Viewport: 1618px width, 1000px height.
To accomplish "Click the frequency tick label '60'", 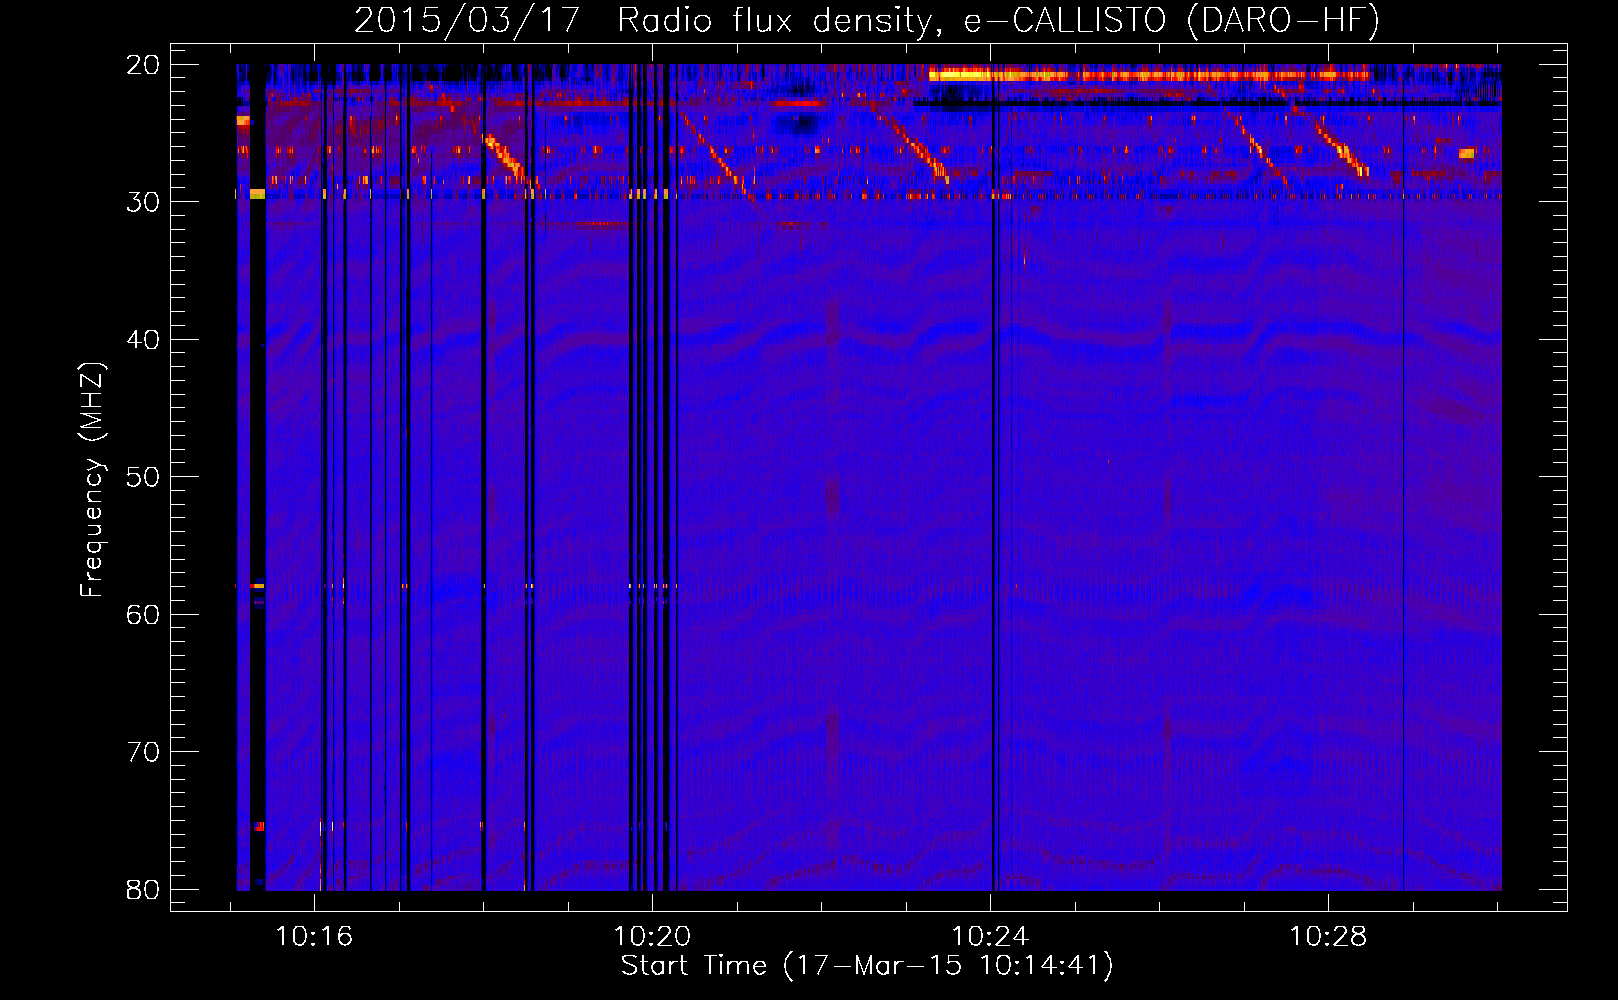I will 143,614.
